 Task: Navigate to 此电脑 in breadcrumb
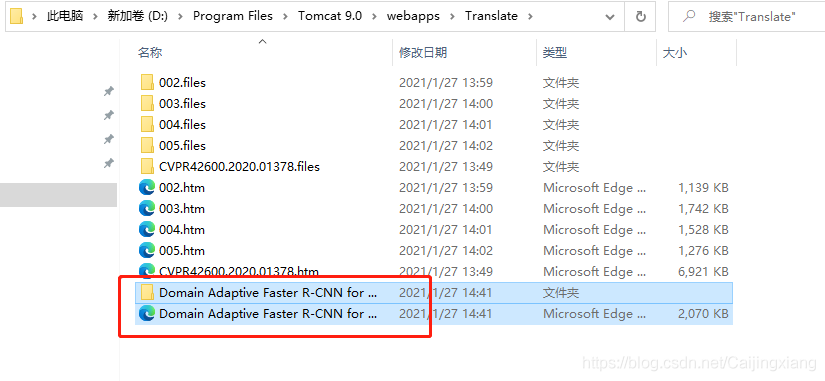65,16
